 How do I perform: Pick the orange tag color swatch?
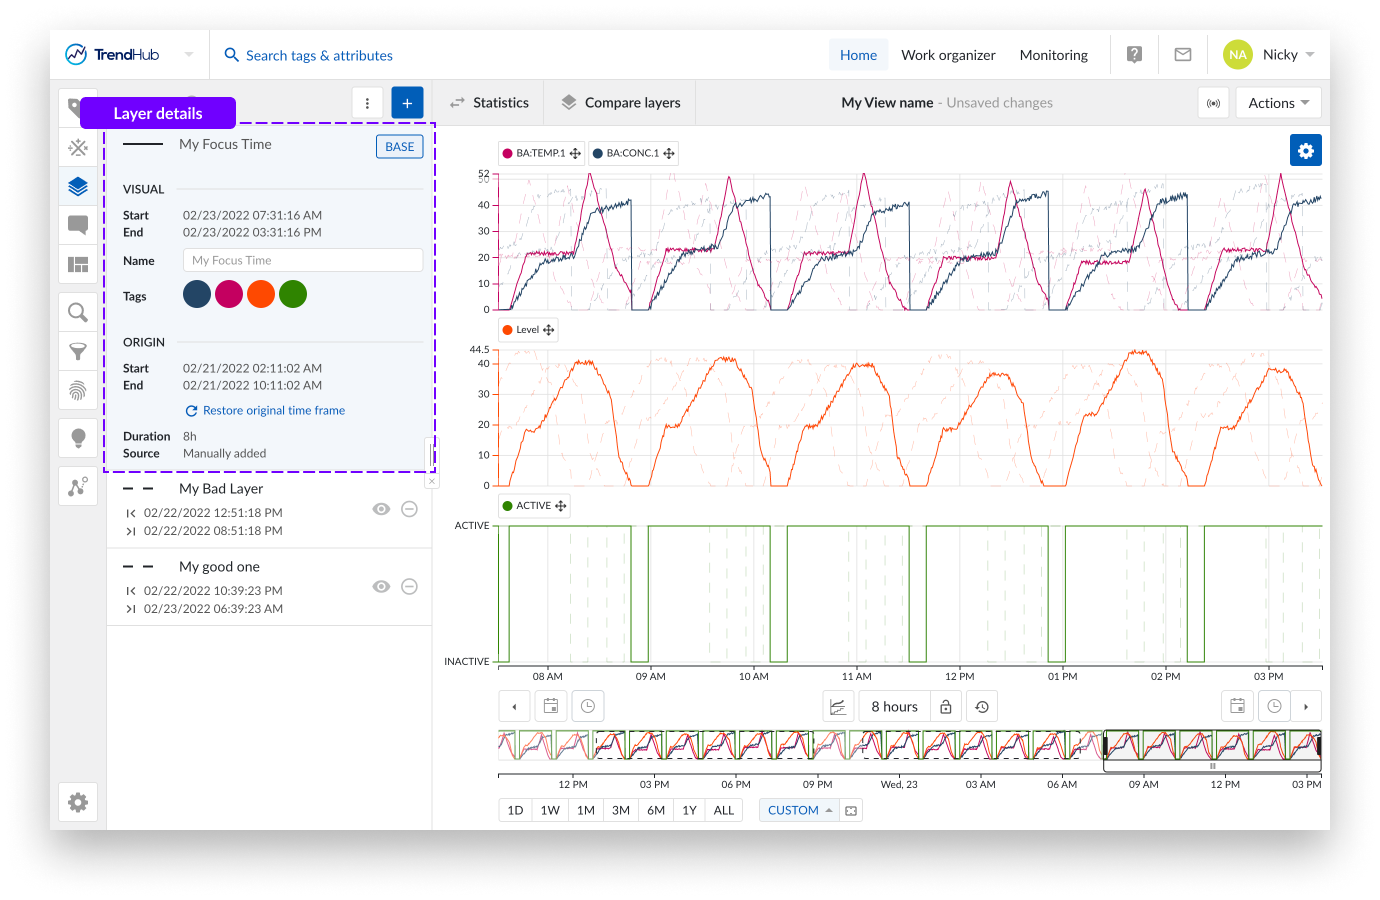pos(261,294)
